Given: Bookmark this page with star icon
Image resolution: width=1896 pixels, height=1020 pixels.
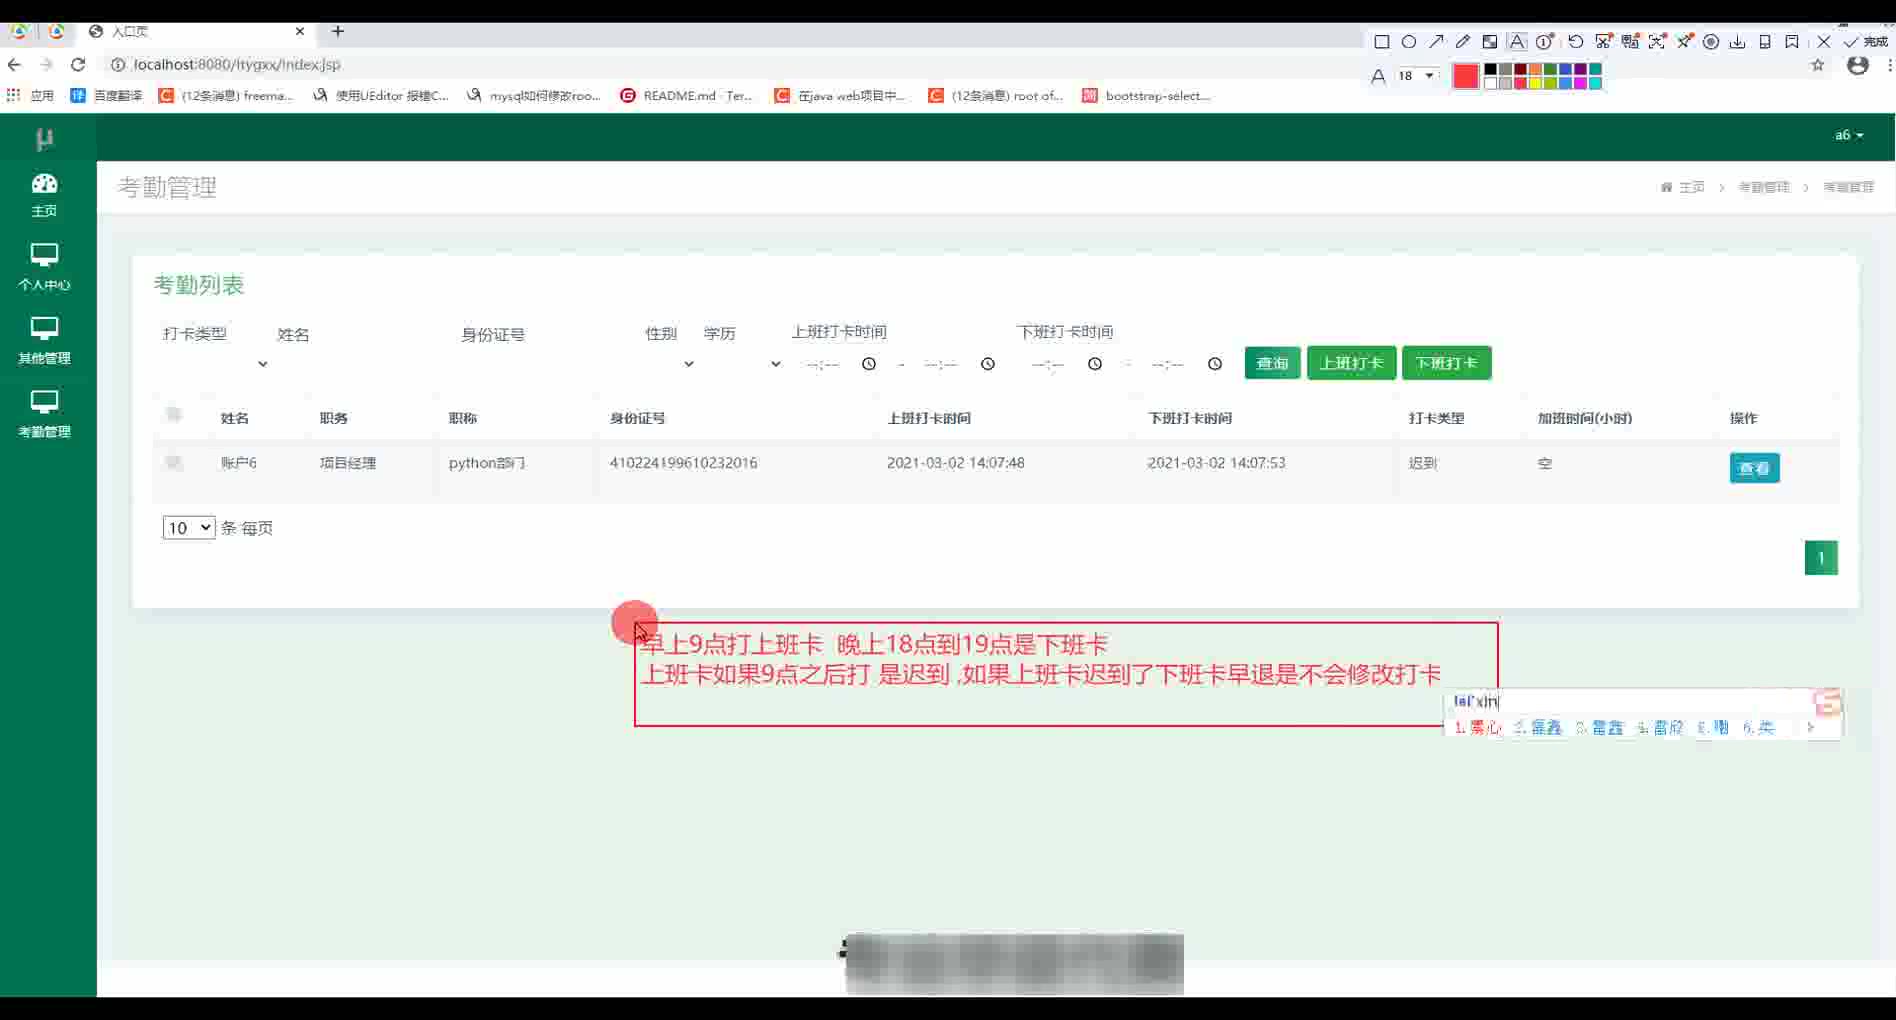Looking at the screenshot, I should pos(1818,65).
